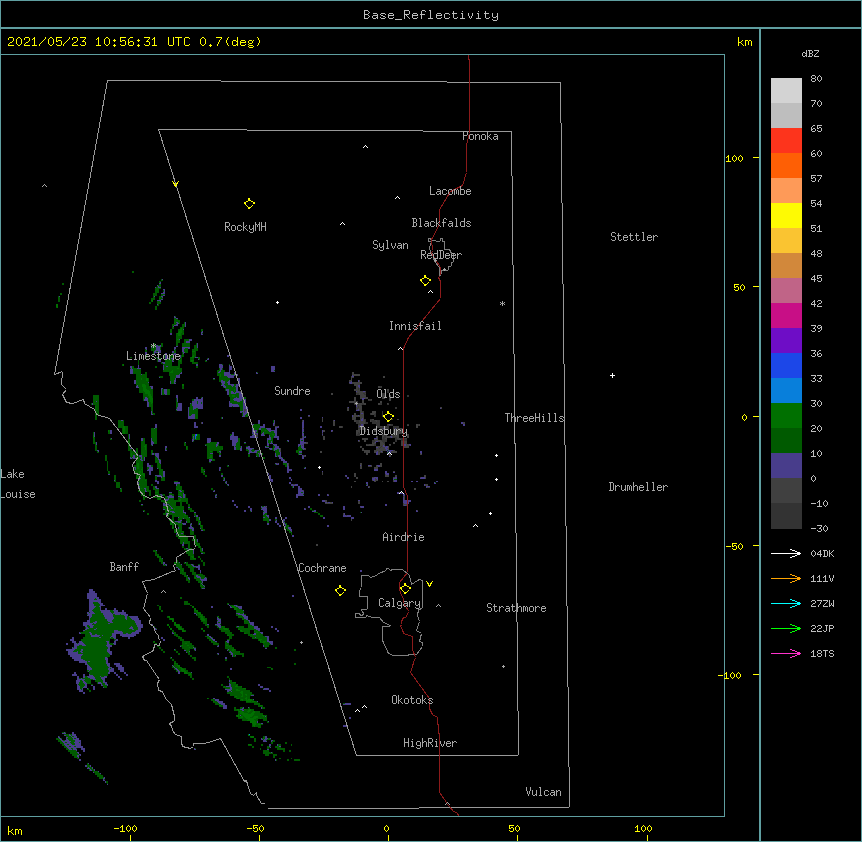The height and width of the screenshot is (842, 862).
Task: Click the dBZ legend heading
Action: pyautogui.click(x=810, y=54)
